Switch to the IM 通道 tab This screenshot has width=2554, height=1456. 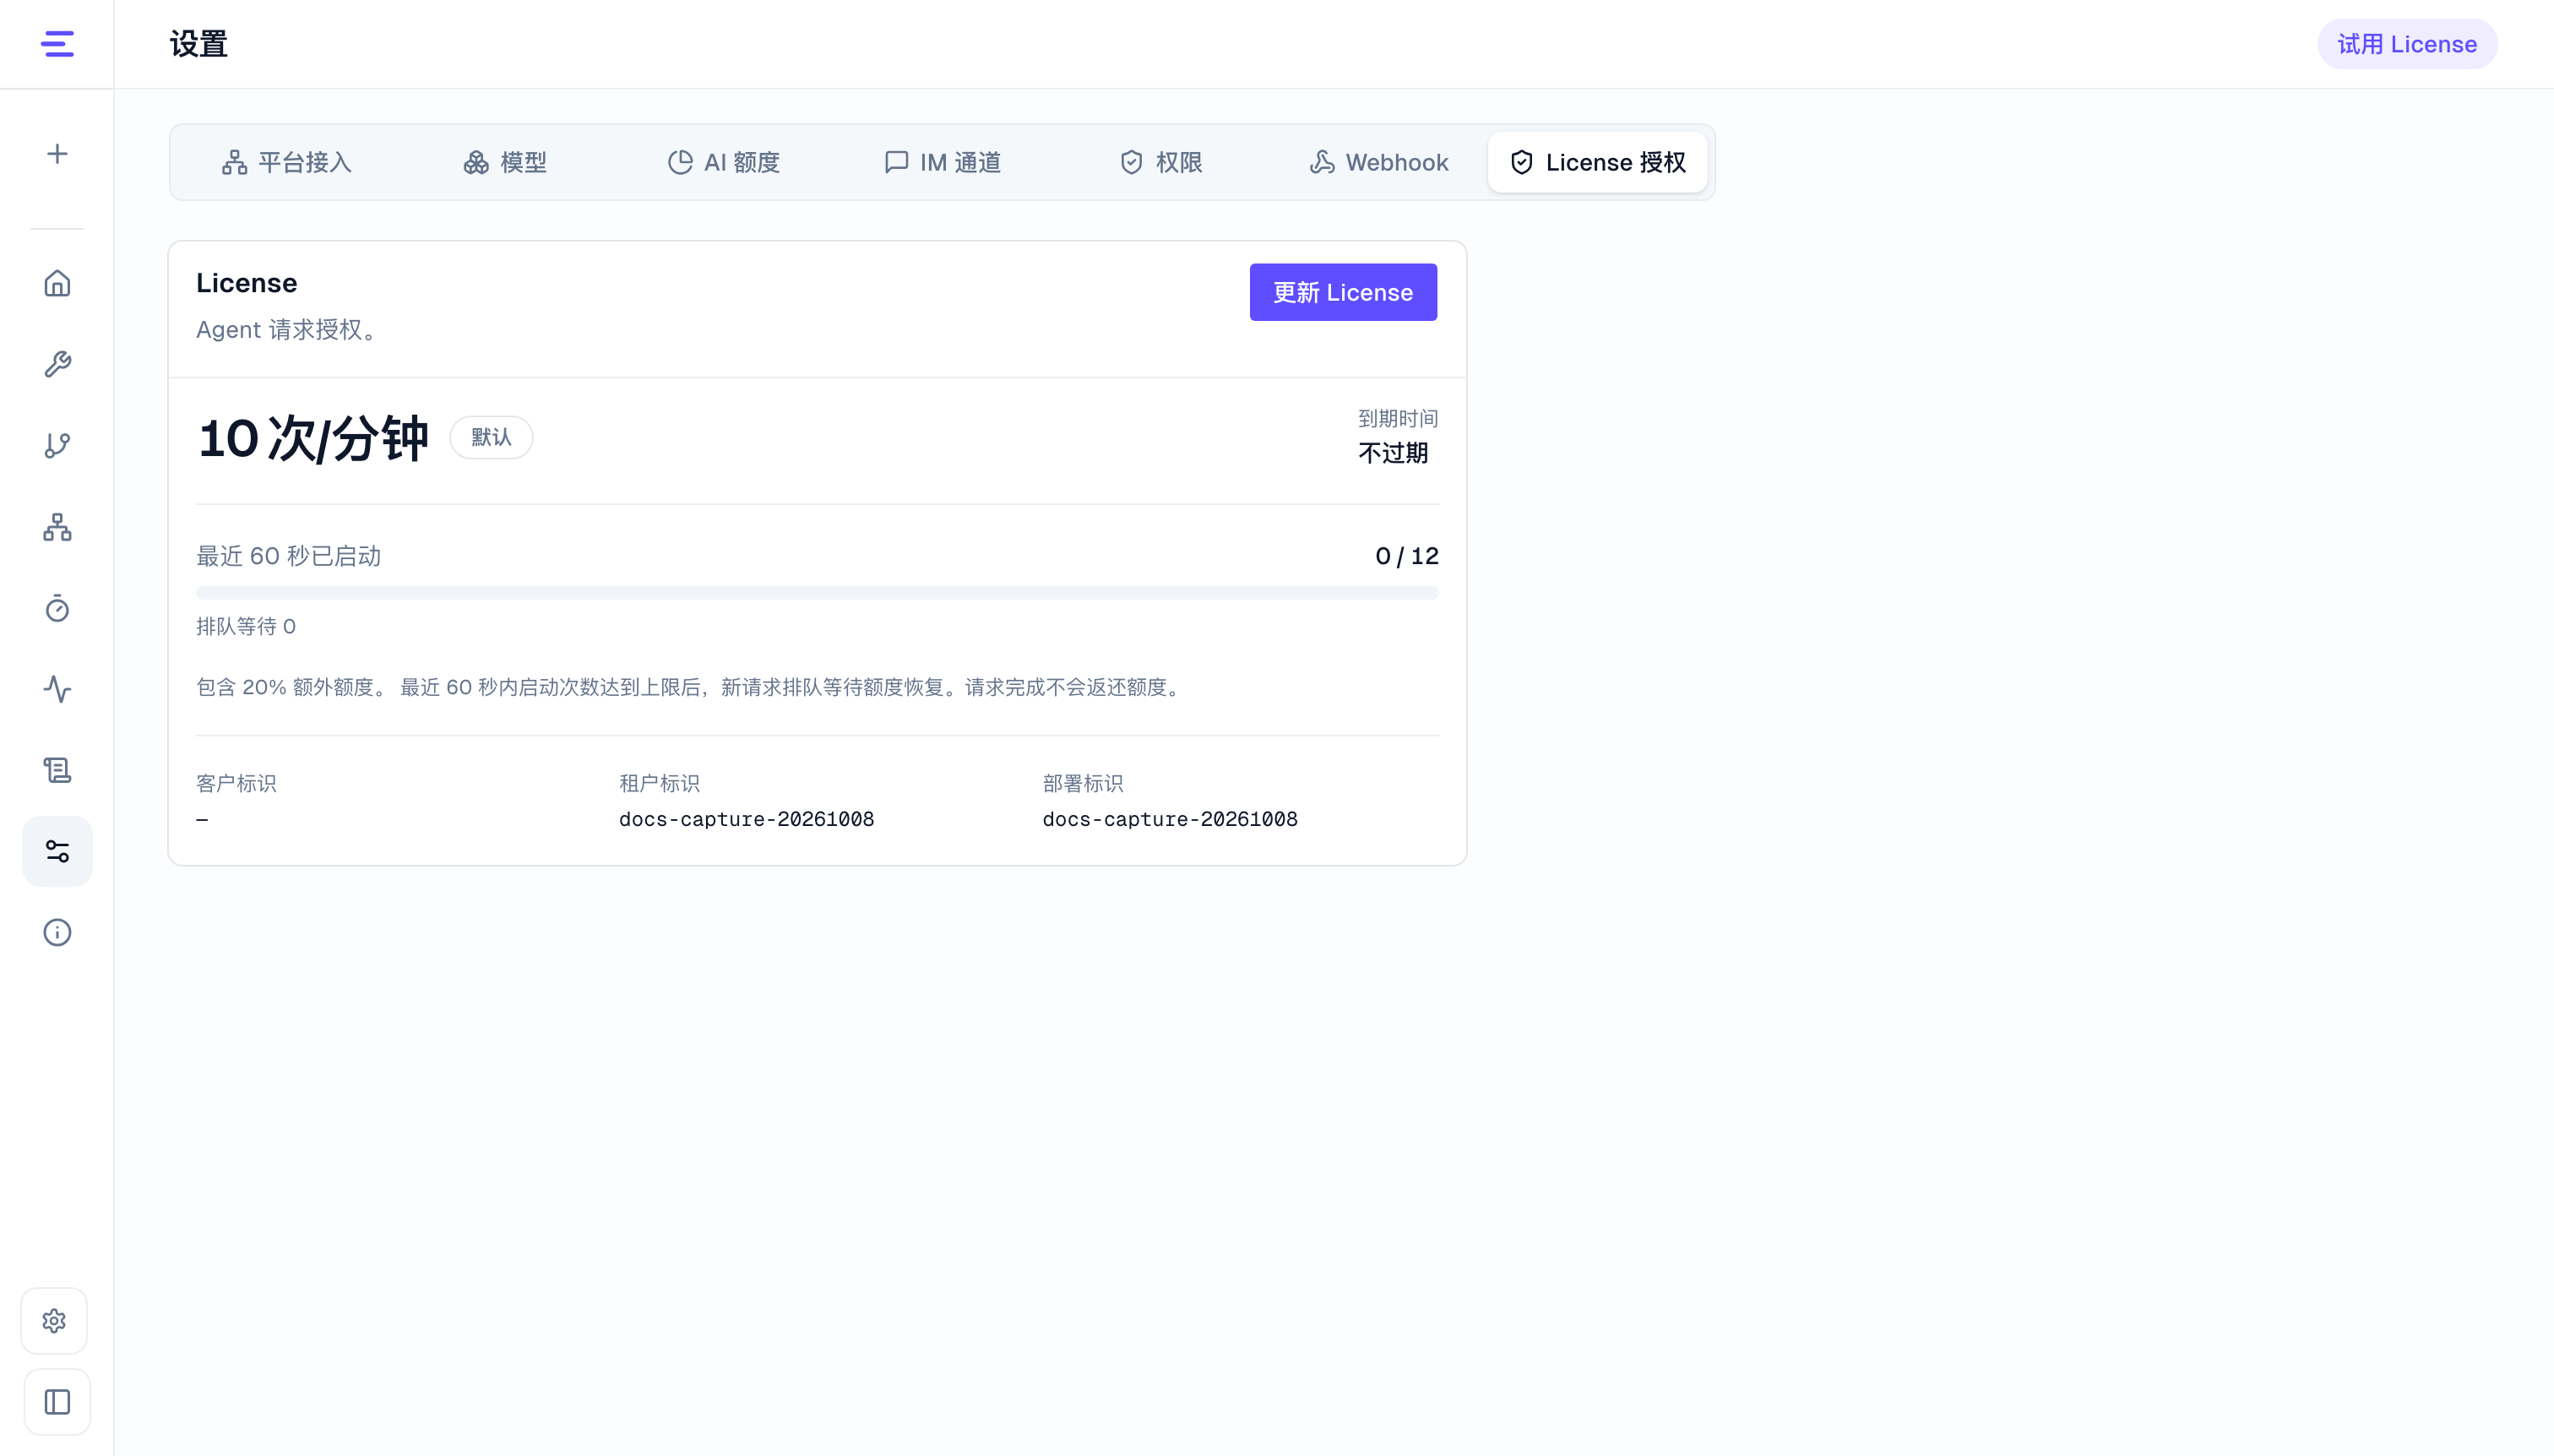pyautogui.click(x=942, y=162)
